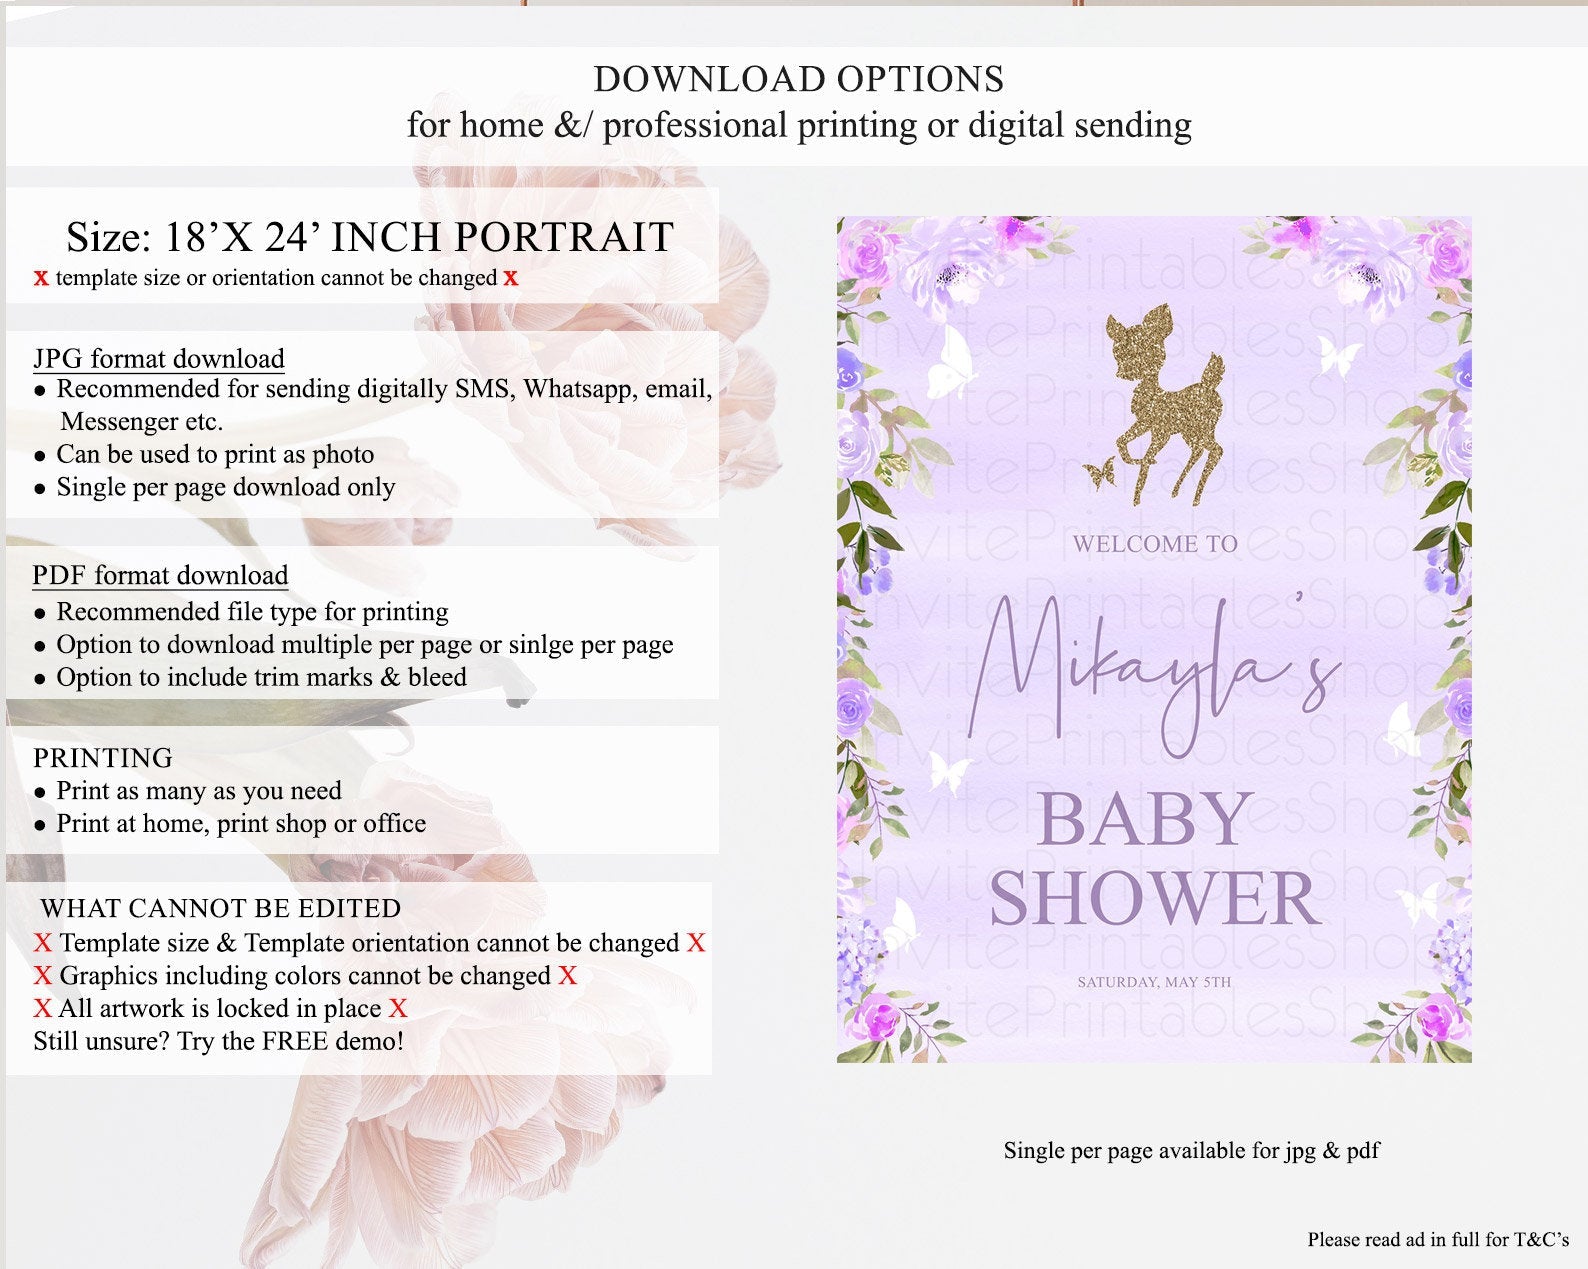This screenshot has width=1588, height=1269.
Task: Click the red X after "locked in place"
Action: point(398,1009)
